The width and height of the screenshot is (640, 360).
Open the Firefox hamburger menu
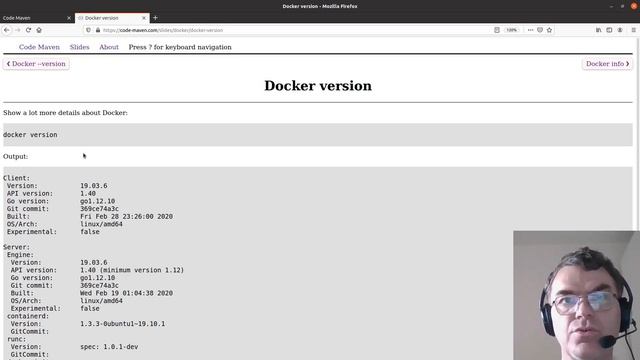point(633,30)
